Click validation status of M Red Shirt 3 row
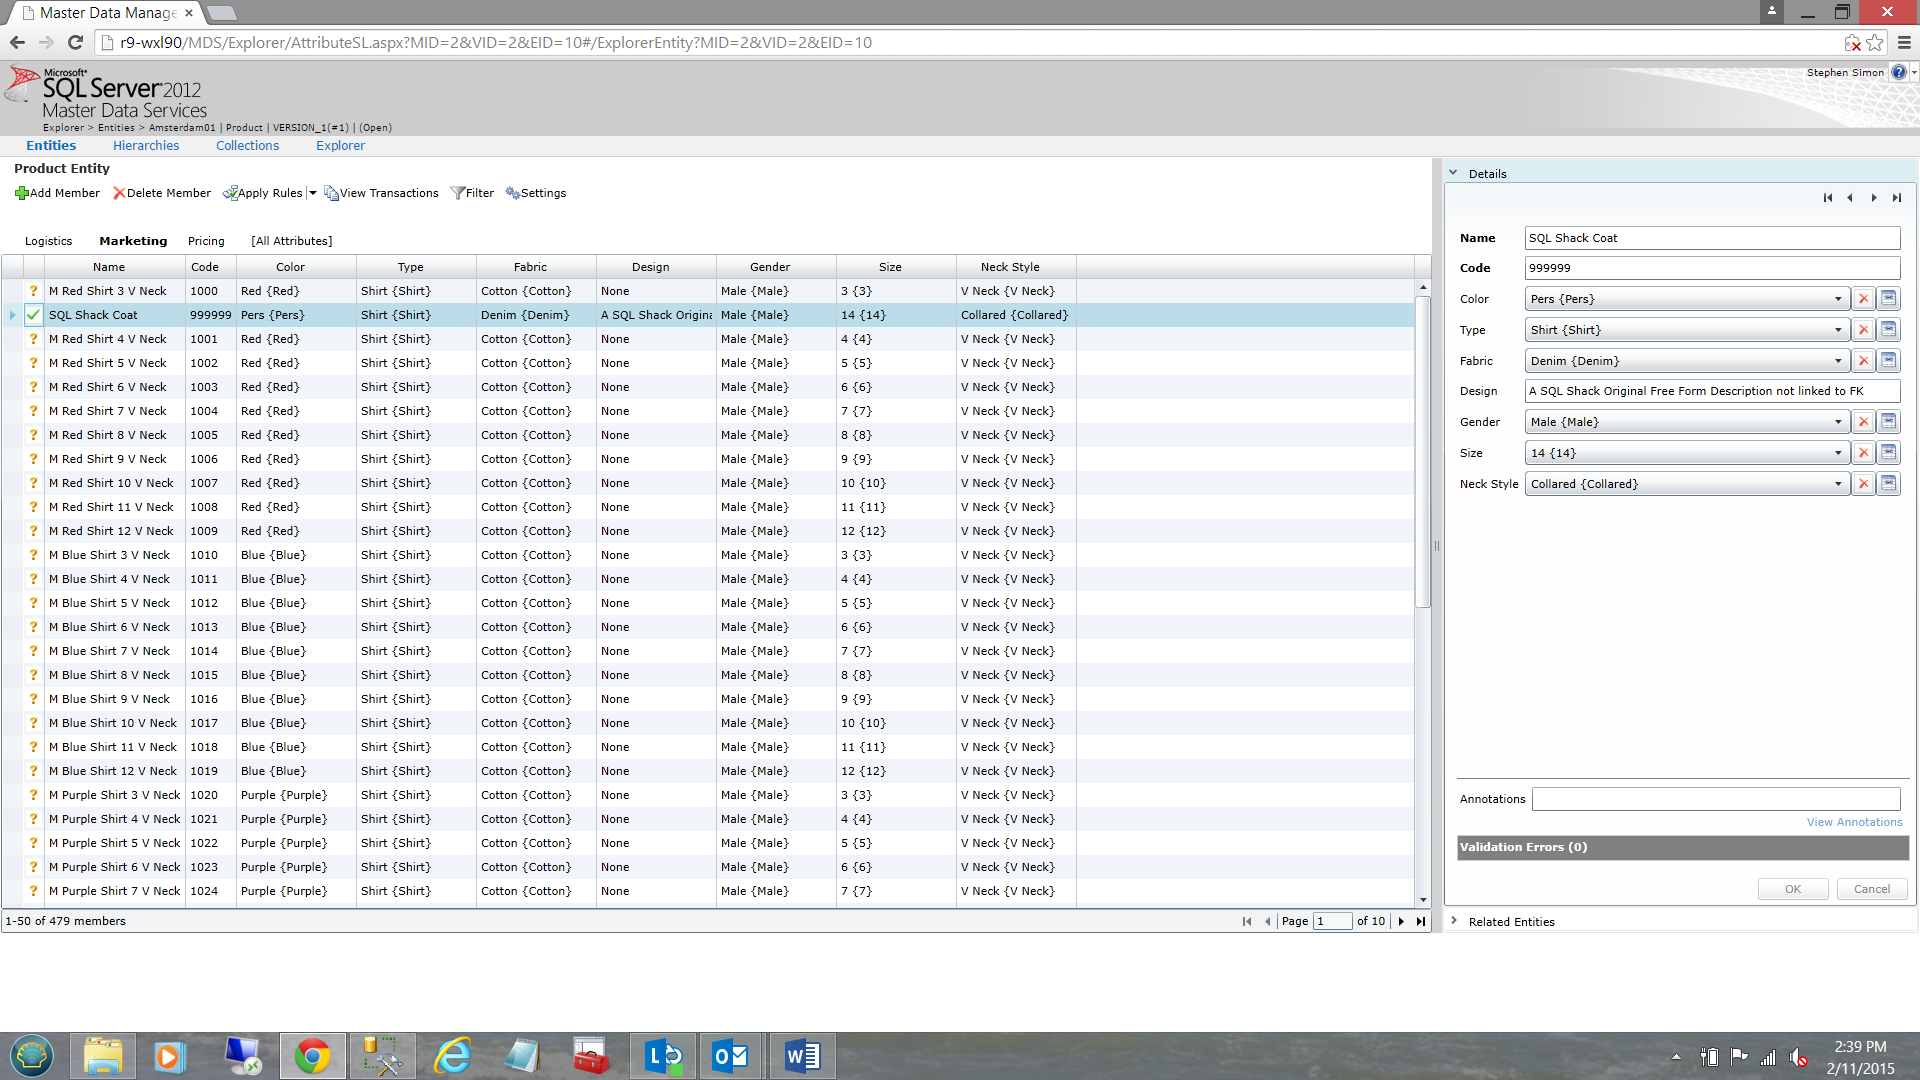Viewport: 1920px width, 1080px height. coord(33,291)
